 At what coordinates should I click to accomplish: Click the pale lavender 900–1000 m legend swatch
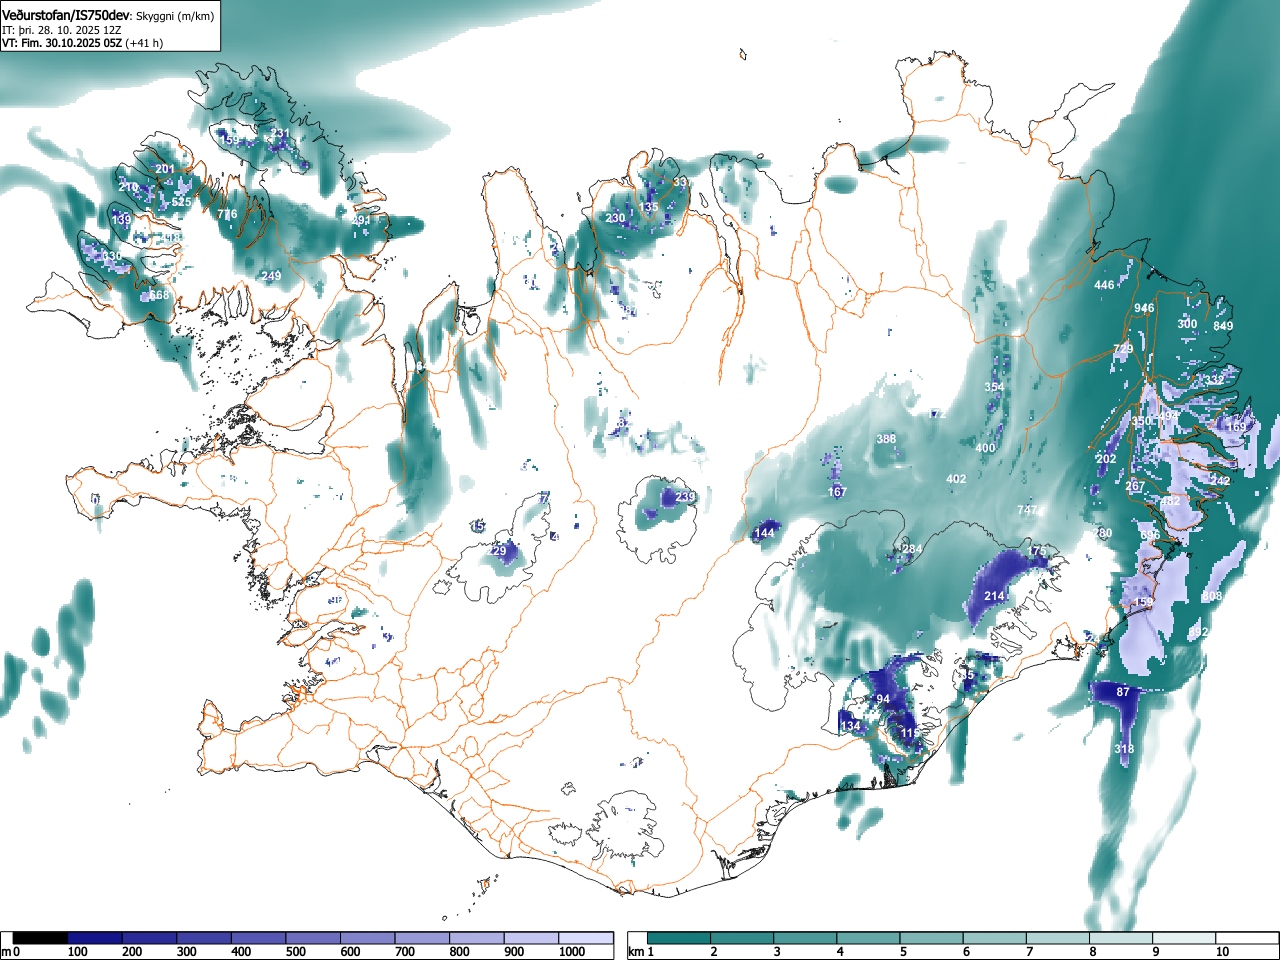531,938
